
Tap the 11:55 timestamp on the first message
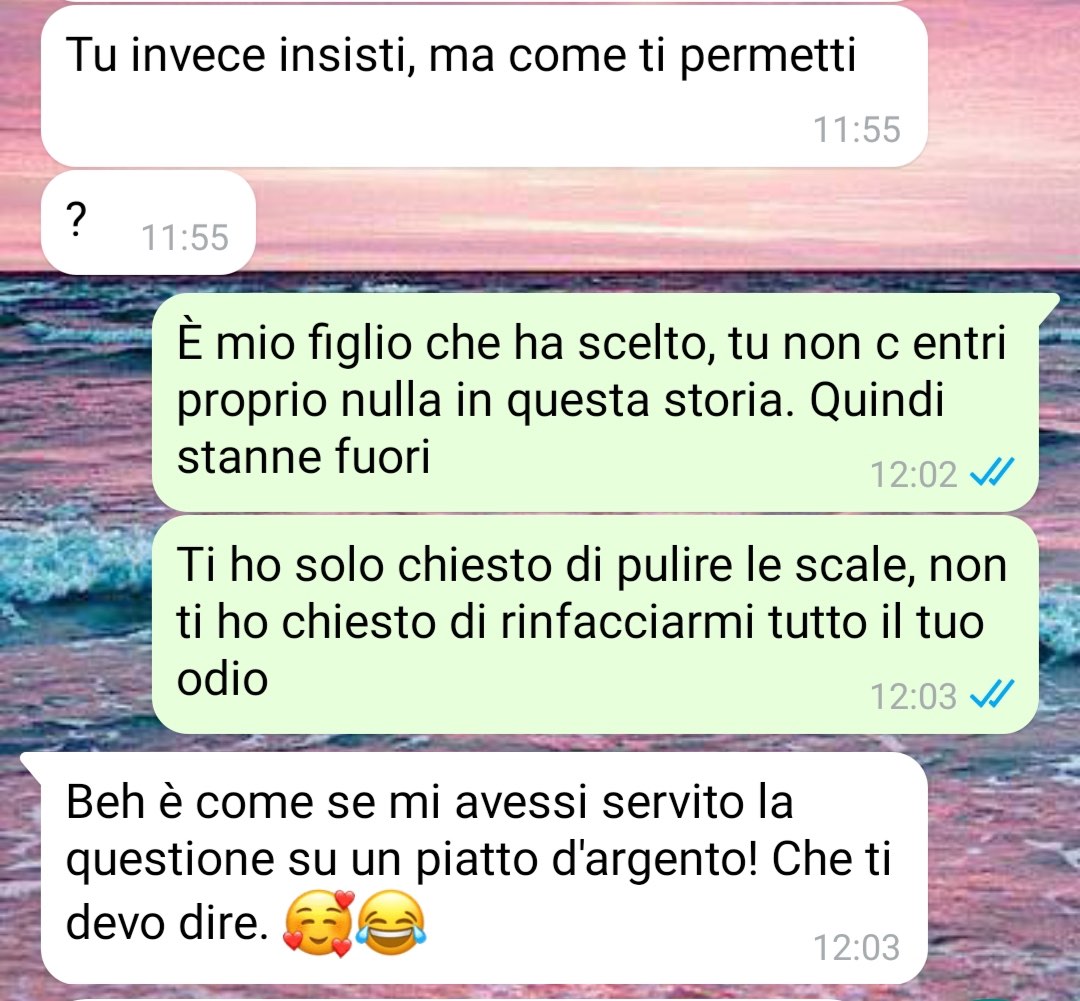(857, 130)
